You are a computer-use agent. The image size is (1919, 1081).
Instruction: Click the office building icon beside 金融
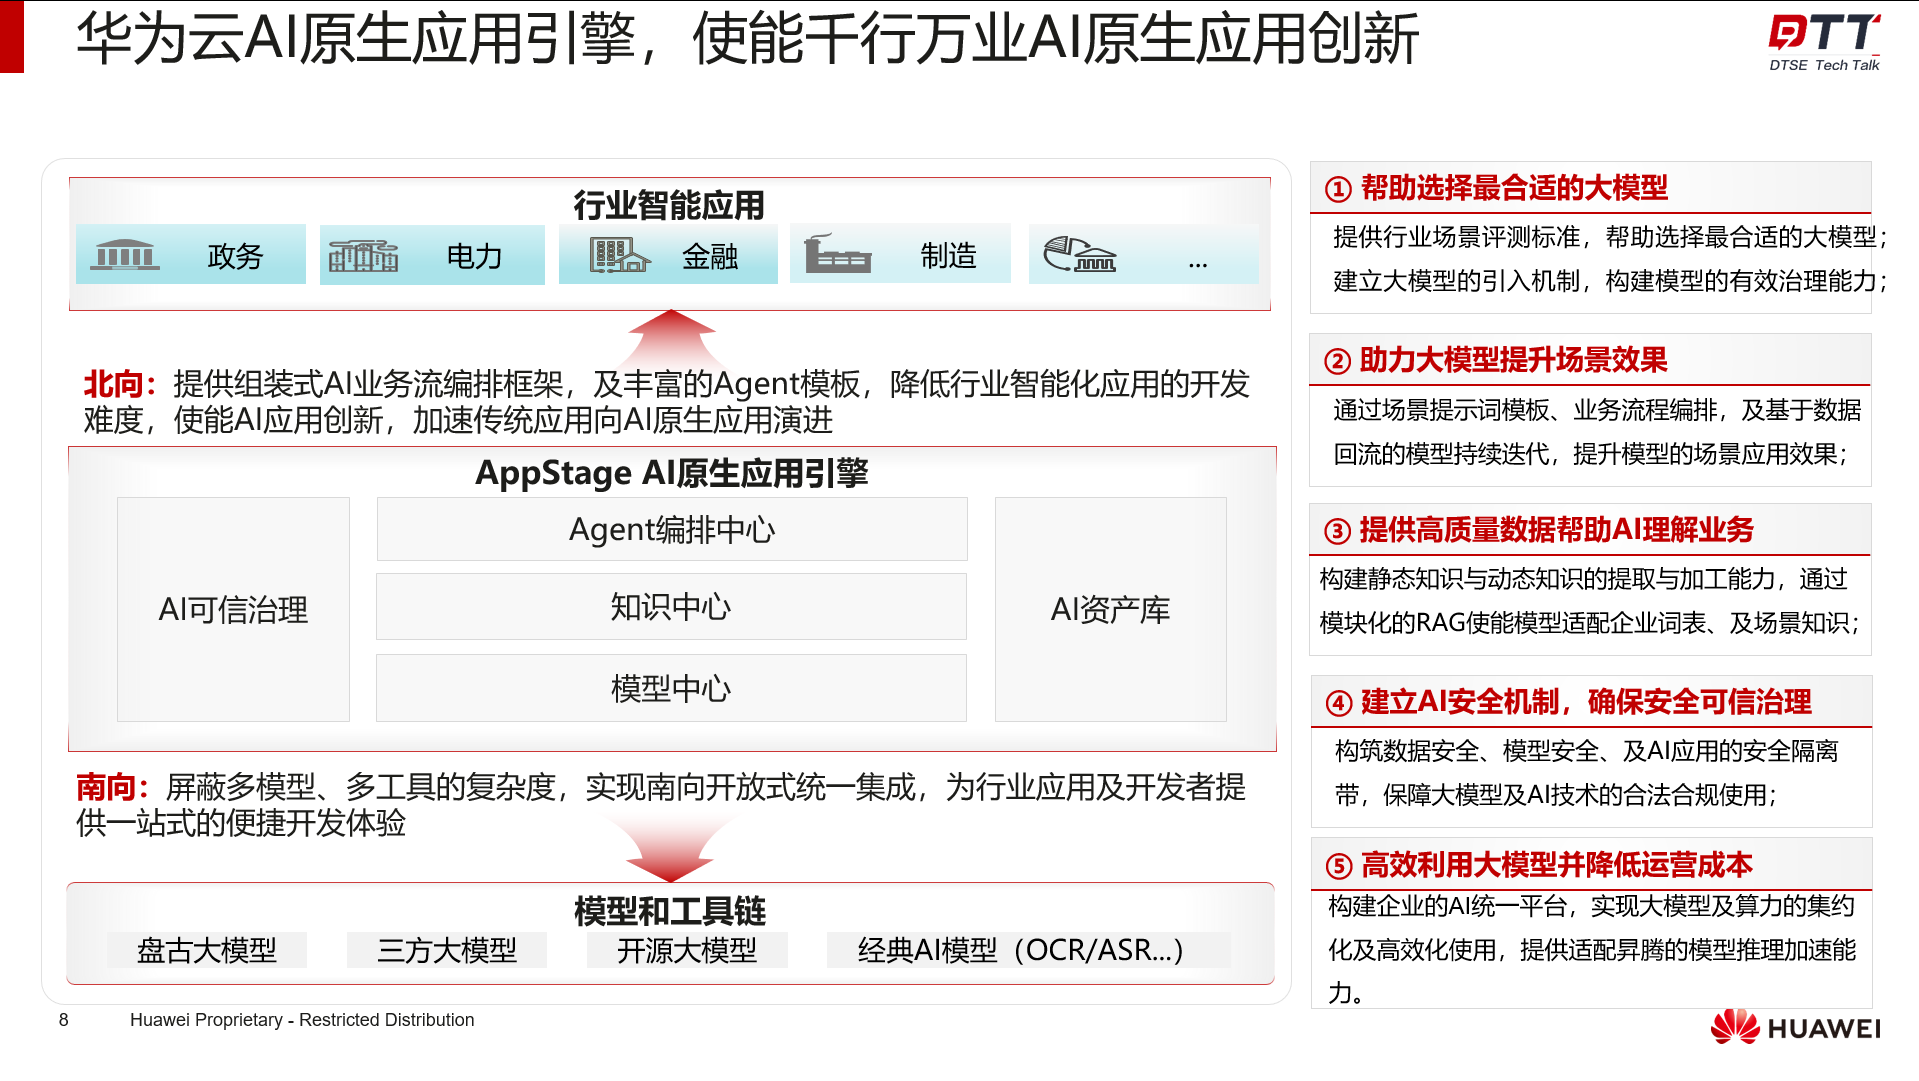[619, 255]
